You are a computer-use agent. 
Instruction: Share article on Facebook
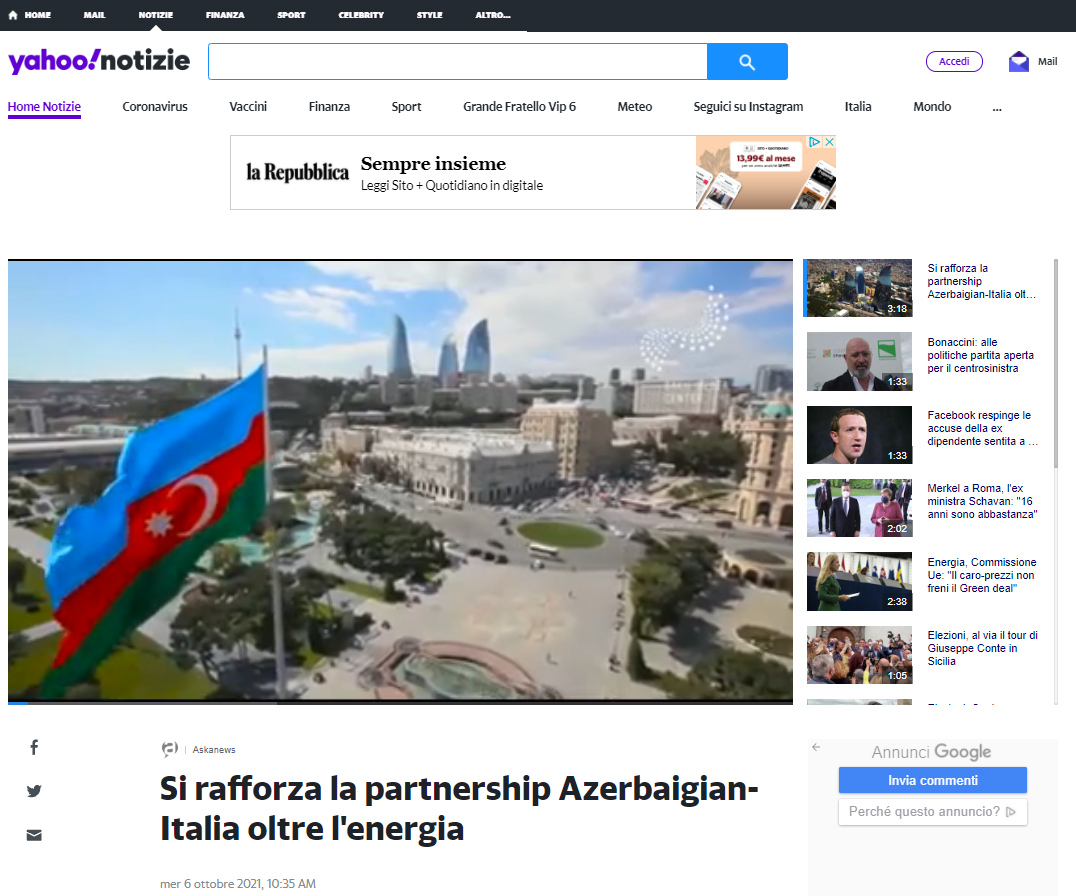tap(34, 747)
